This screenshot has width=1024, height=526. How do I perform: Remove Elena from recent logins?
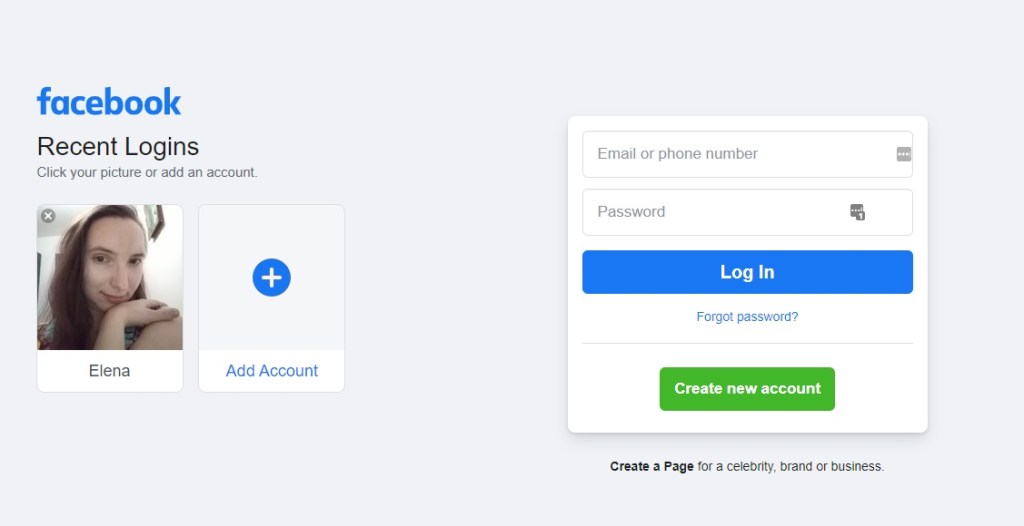(48, 216)
